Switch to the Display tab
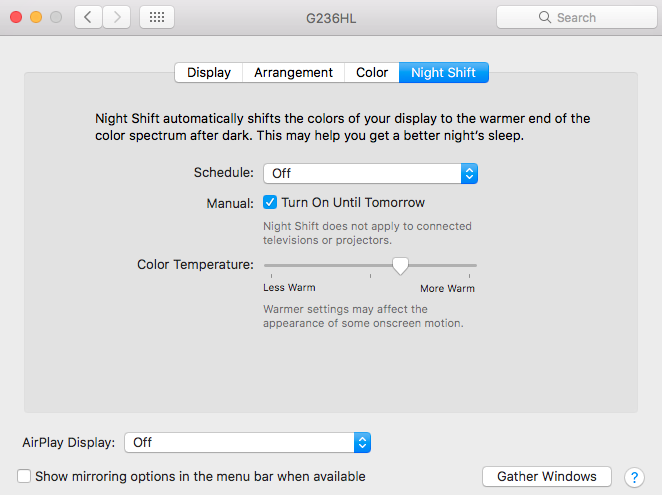 click(x=209, y=72)
